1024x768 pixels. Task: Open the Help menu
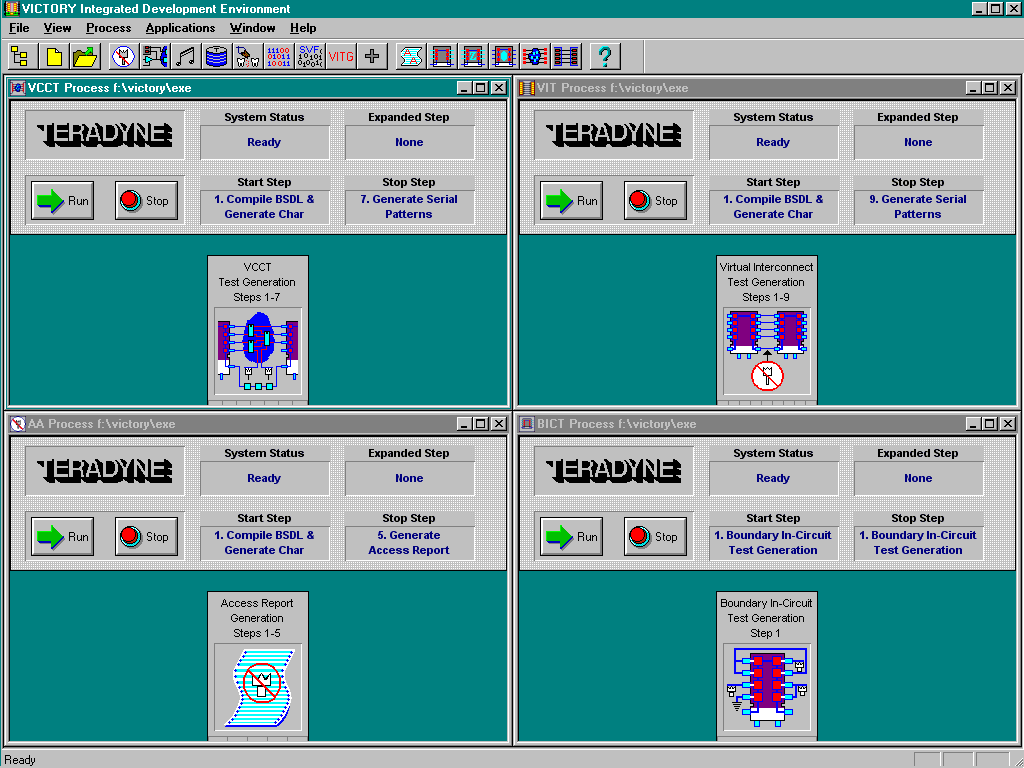pos(303,28)
